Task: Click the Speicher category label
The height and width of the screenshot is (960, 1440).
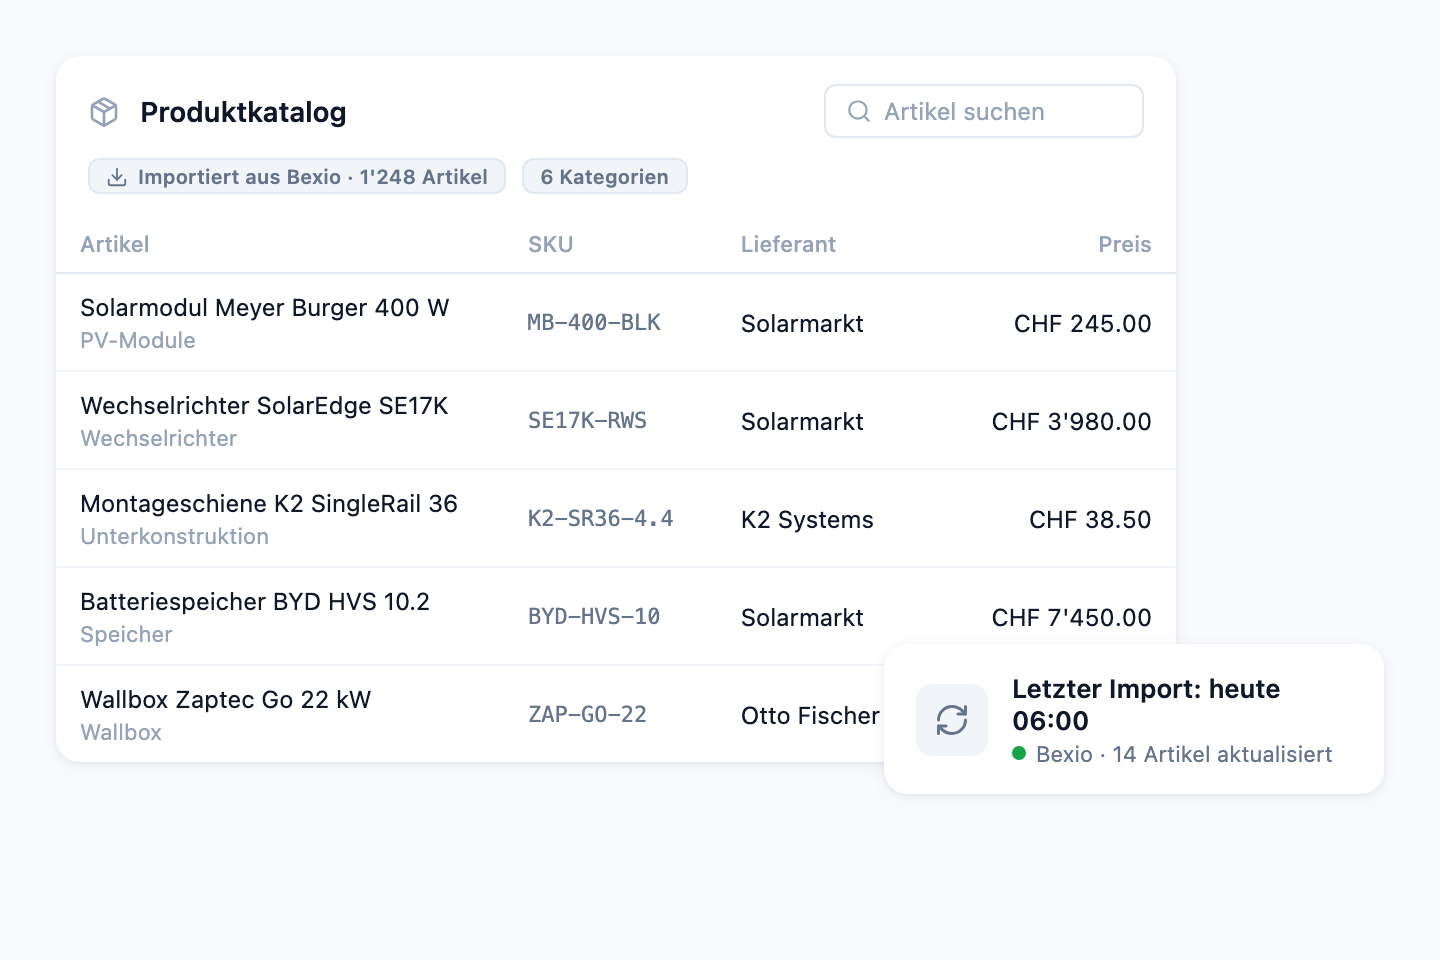Action: pyautogui.click(x=127, y=635)
